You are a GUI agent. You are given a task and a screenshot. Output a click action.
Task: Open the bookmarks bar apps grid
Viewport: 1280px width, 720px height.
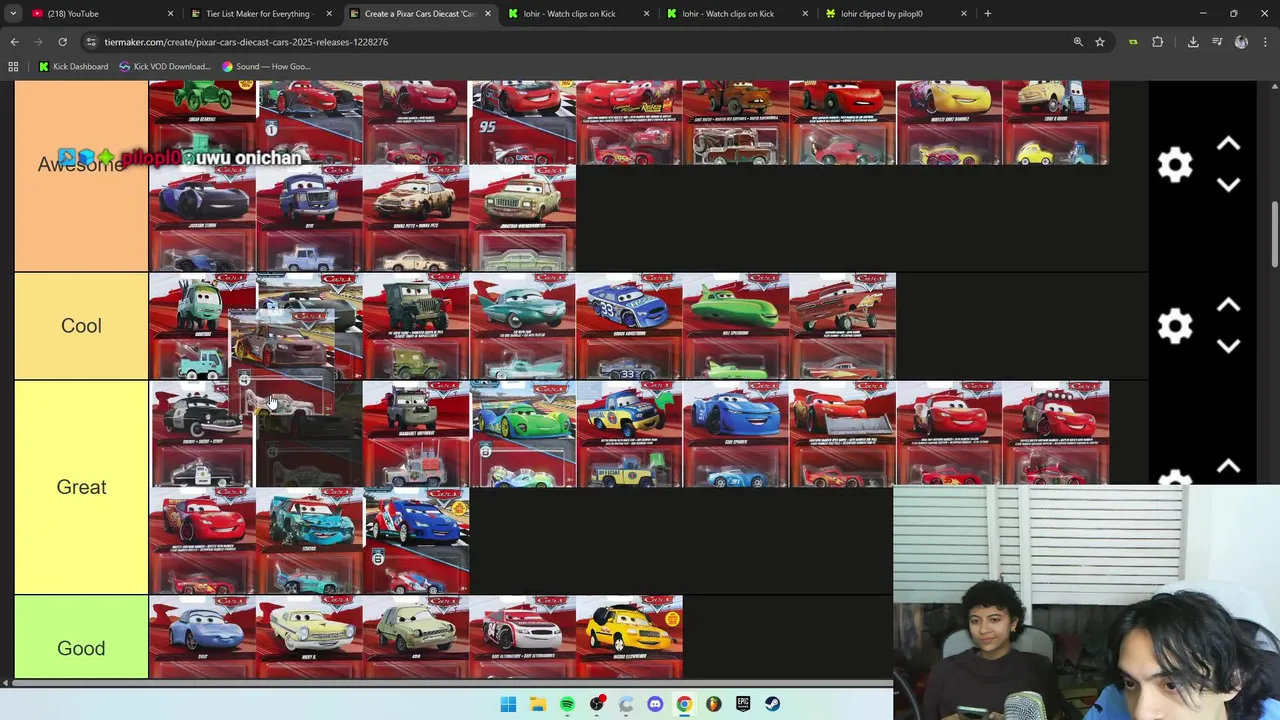coord(13,67)
